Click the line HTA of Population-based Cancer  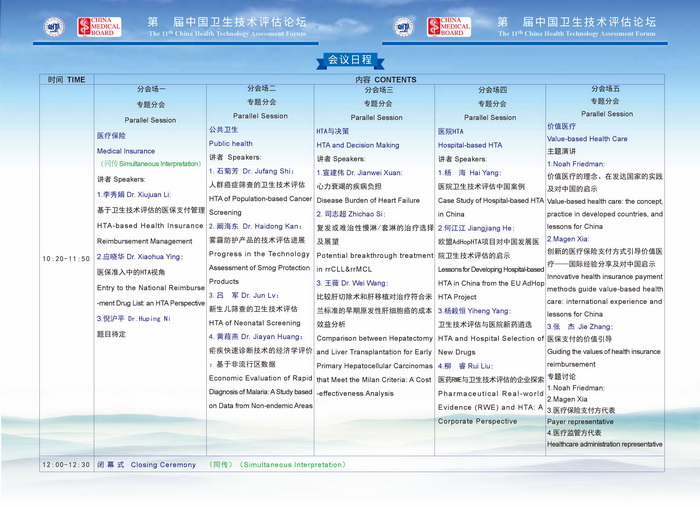(260, 199)
